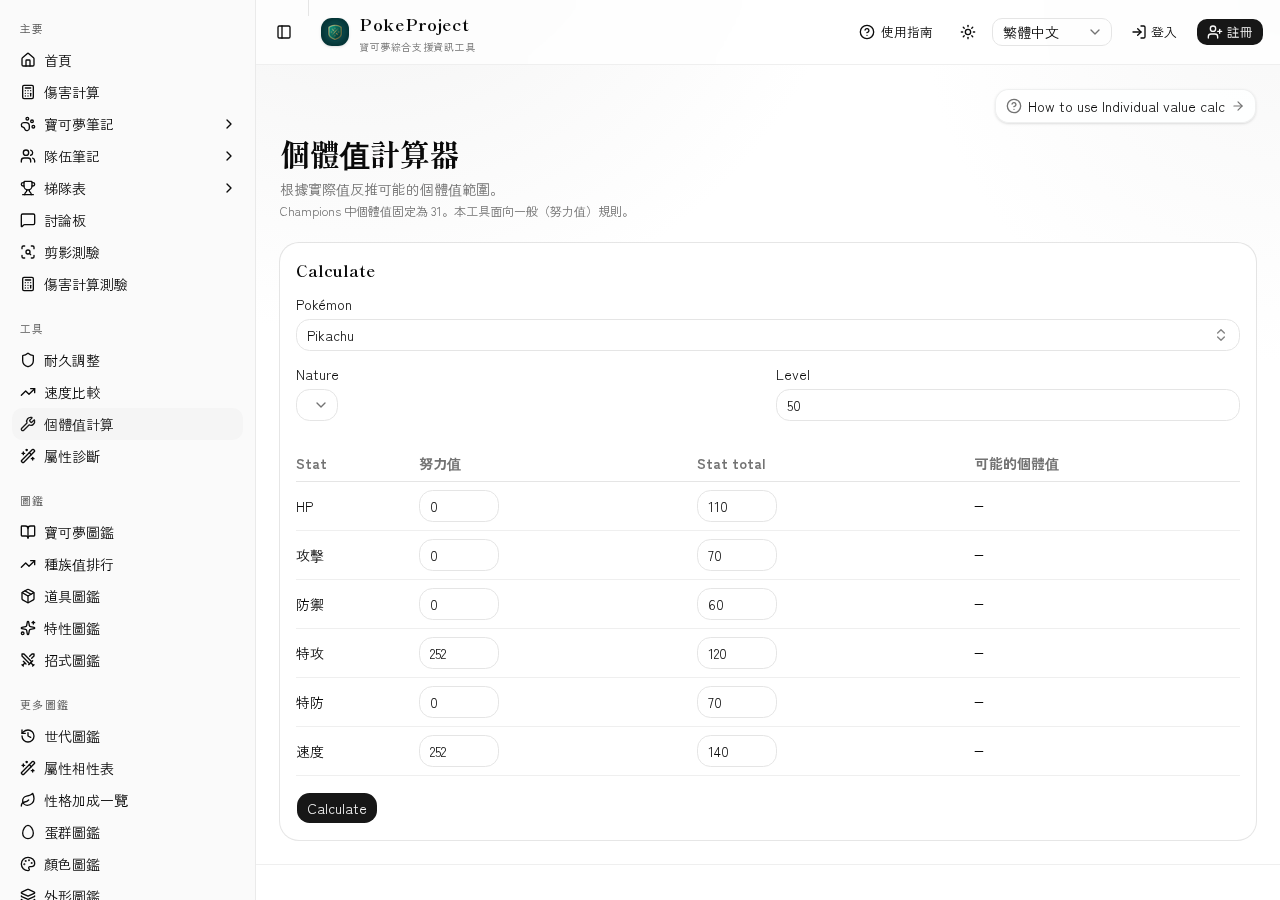Select 速度比較 in the tools section

(x=128, y=392)
